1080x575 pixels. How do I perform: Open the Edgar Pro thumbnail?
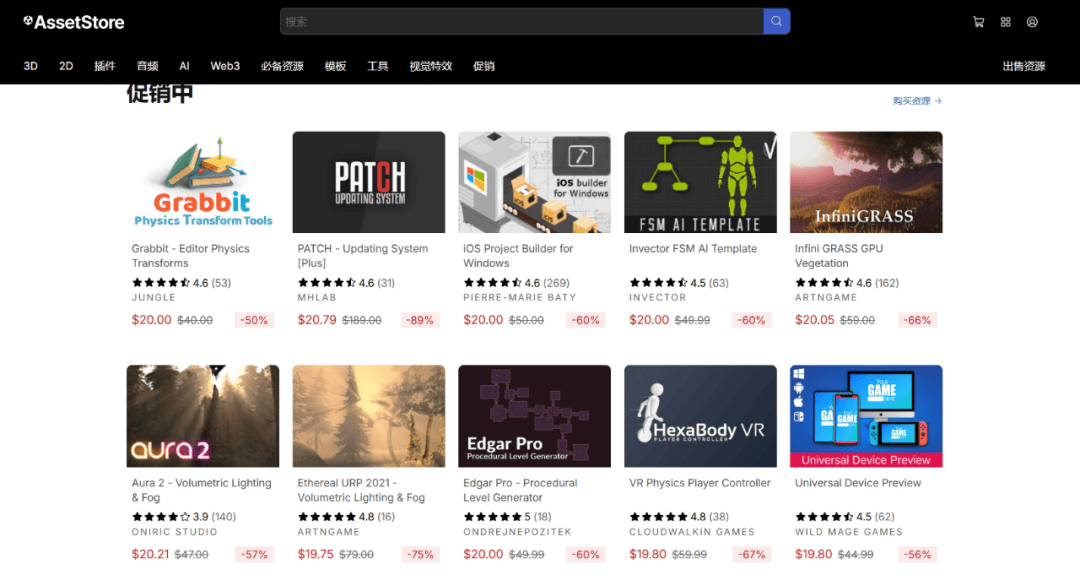(534, 416)
